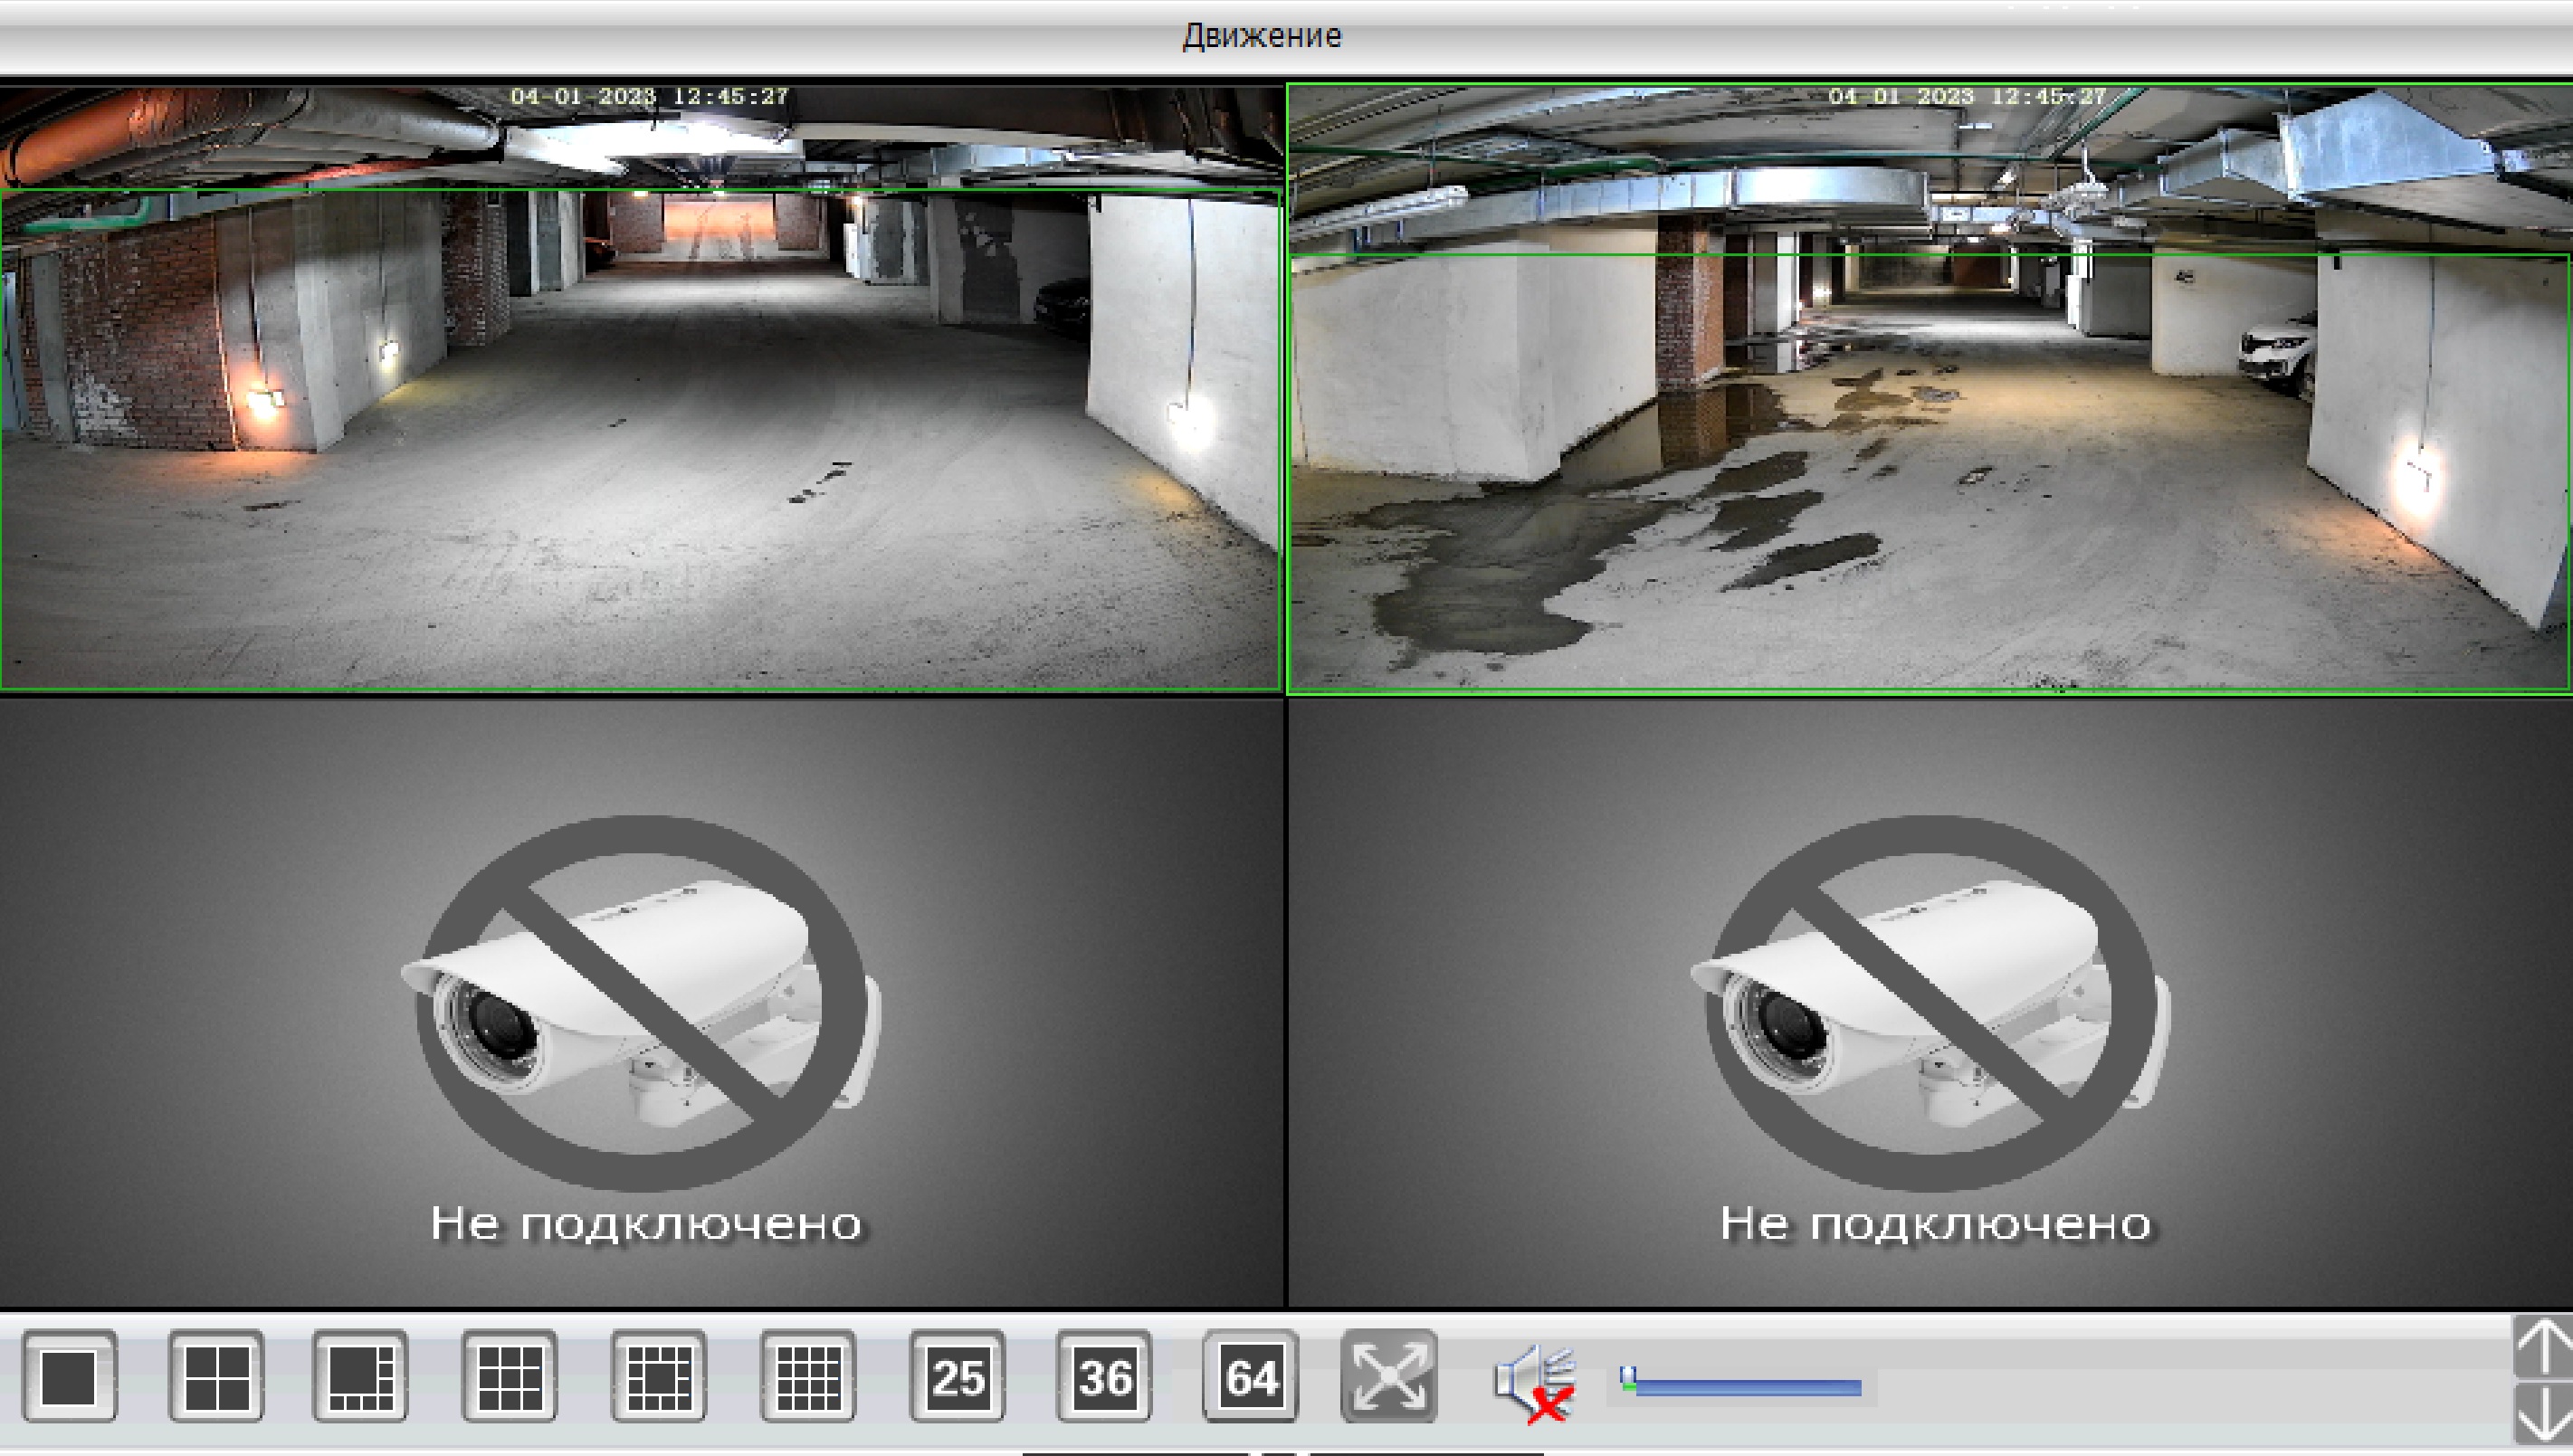Click the up arrow button
The height and width of the screenshot is (1456, 2573).
[x=2543, y=1347]
